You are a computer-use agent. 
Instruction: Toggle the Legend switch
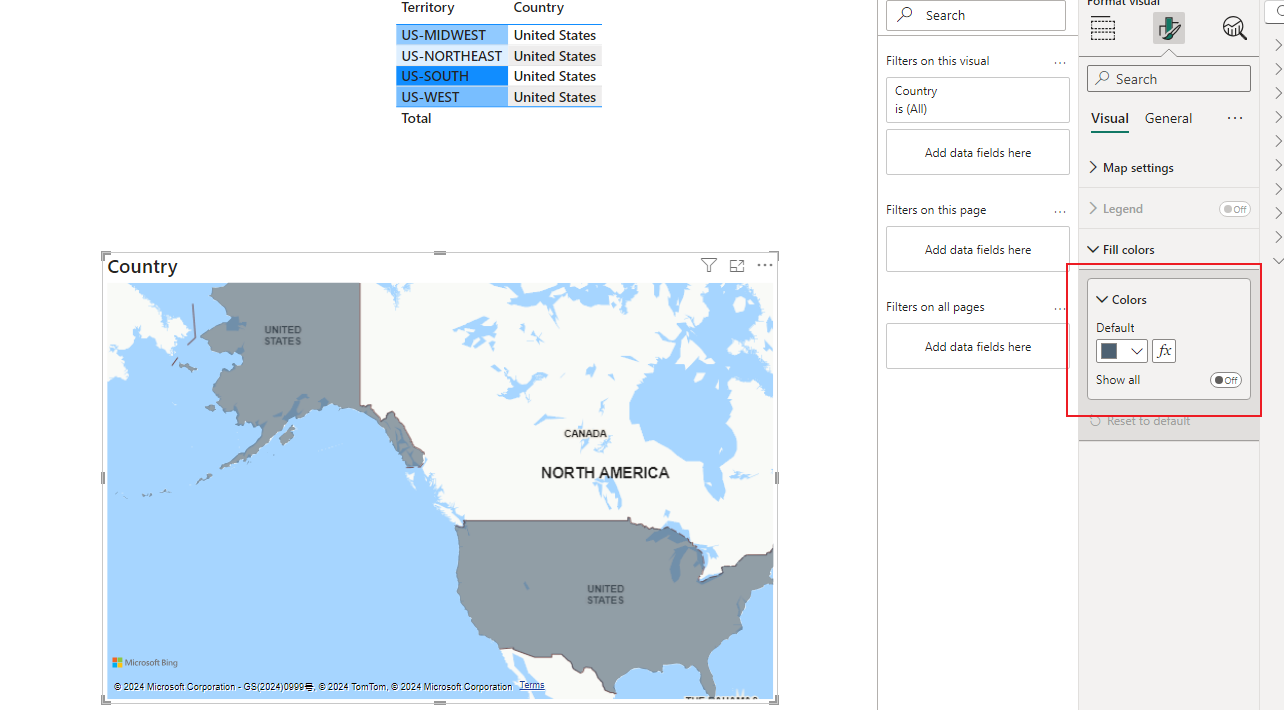pyautogui.click(x=1235, y=209)
